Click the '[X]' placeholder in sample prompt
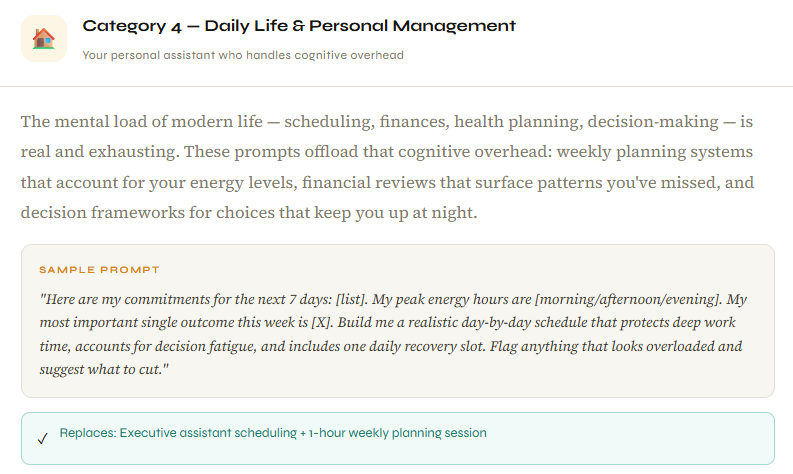793x474 pixels. (322, 323)
